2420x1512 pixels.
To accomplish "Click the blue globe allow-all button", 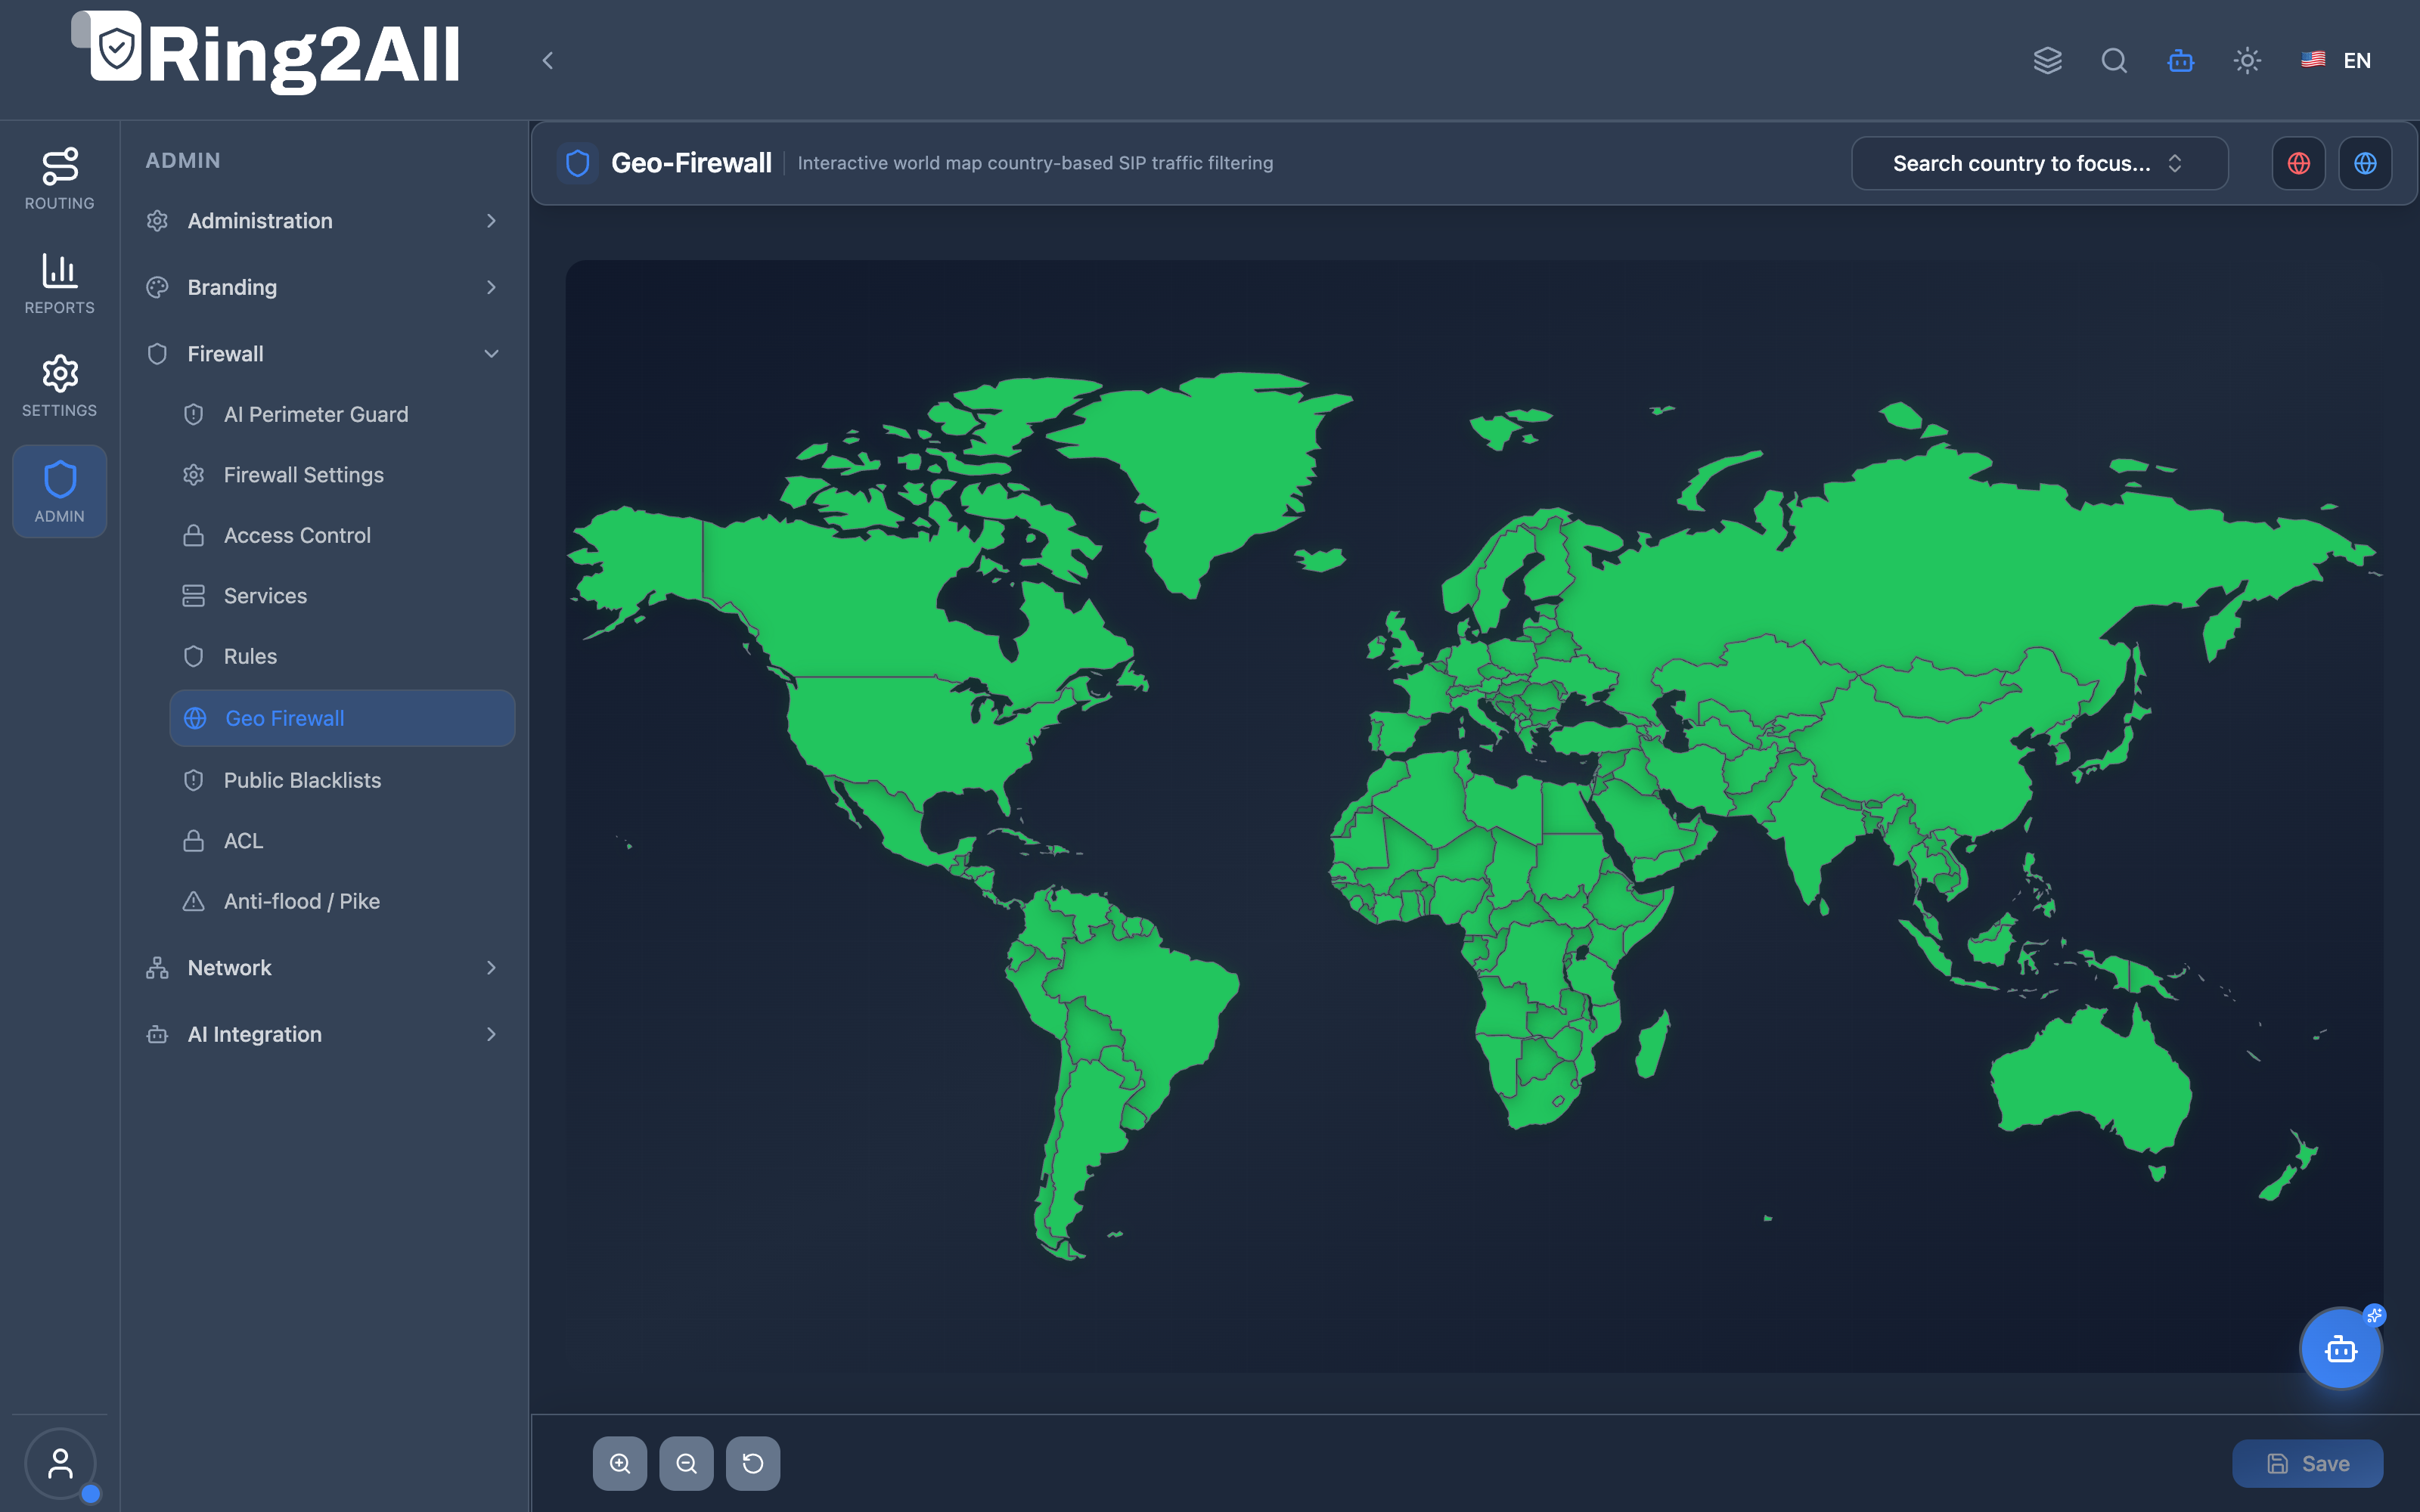I will [x=2365, y=163].
